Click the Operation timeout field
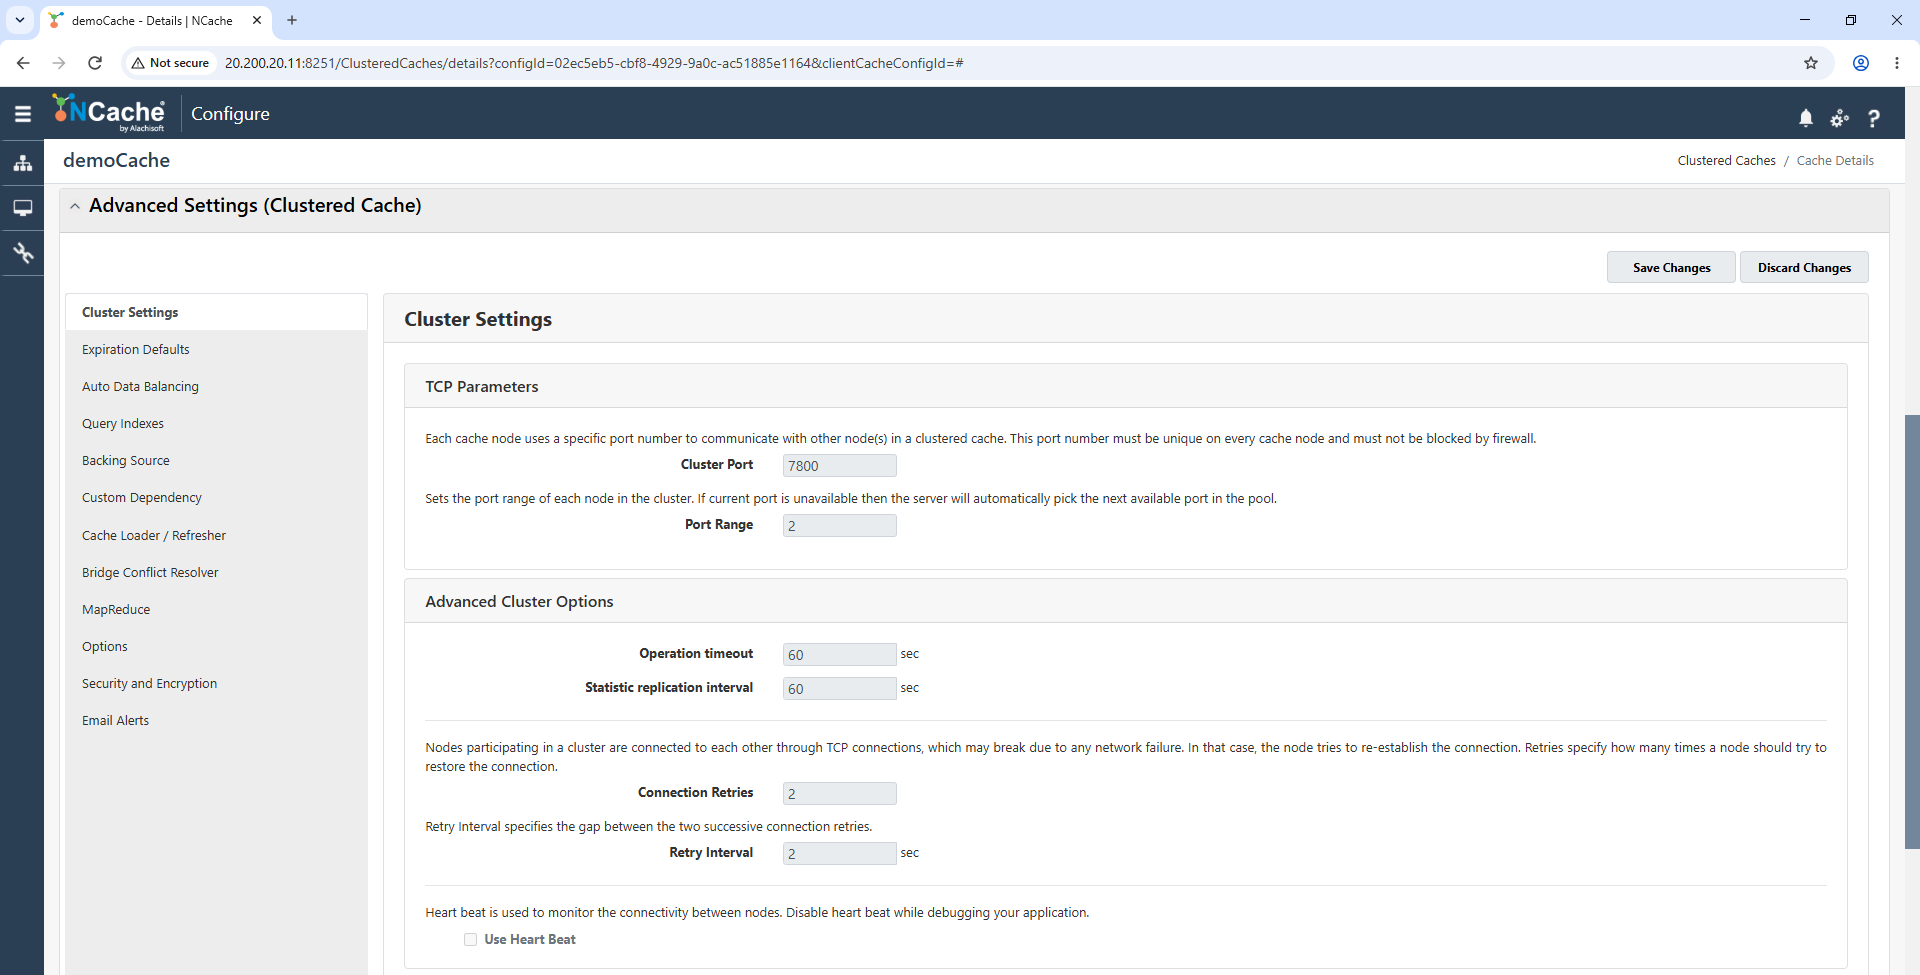Viewport: 1920px width, 975px height. tap(839, 654)
